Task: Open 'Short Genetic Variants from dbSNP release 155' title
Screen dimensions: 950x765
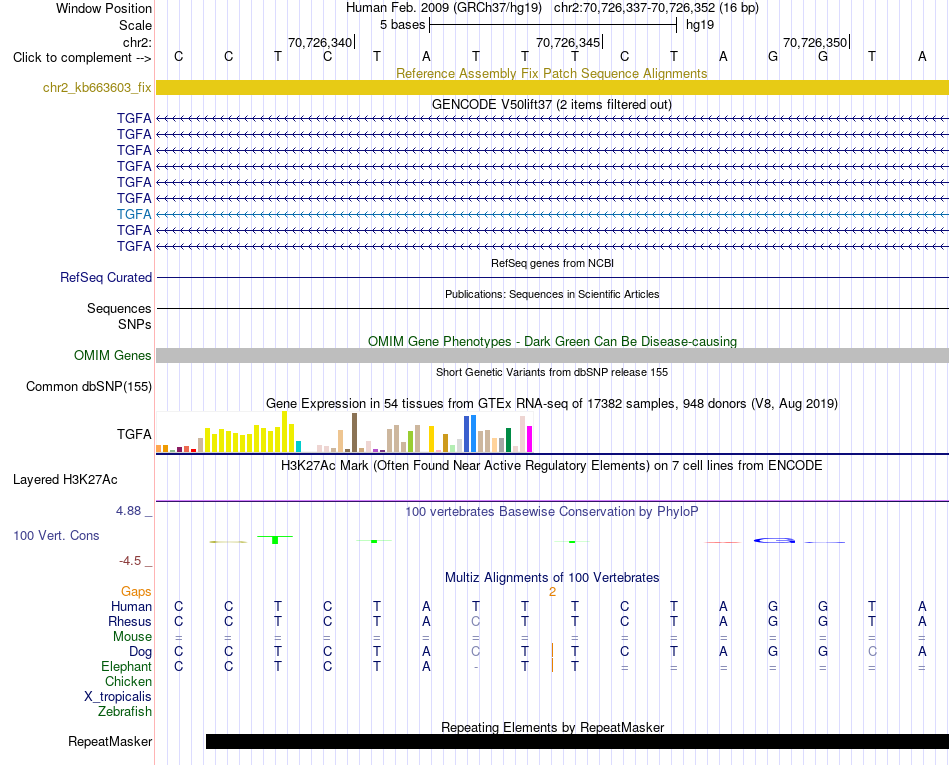Action: point(552,373)
